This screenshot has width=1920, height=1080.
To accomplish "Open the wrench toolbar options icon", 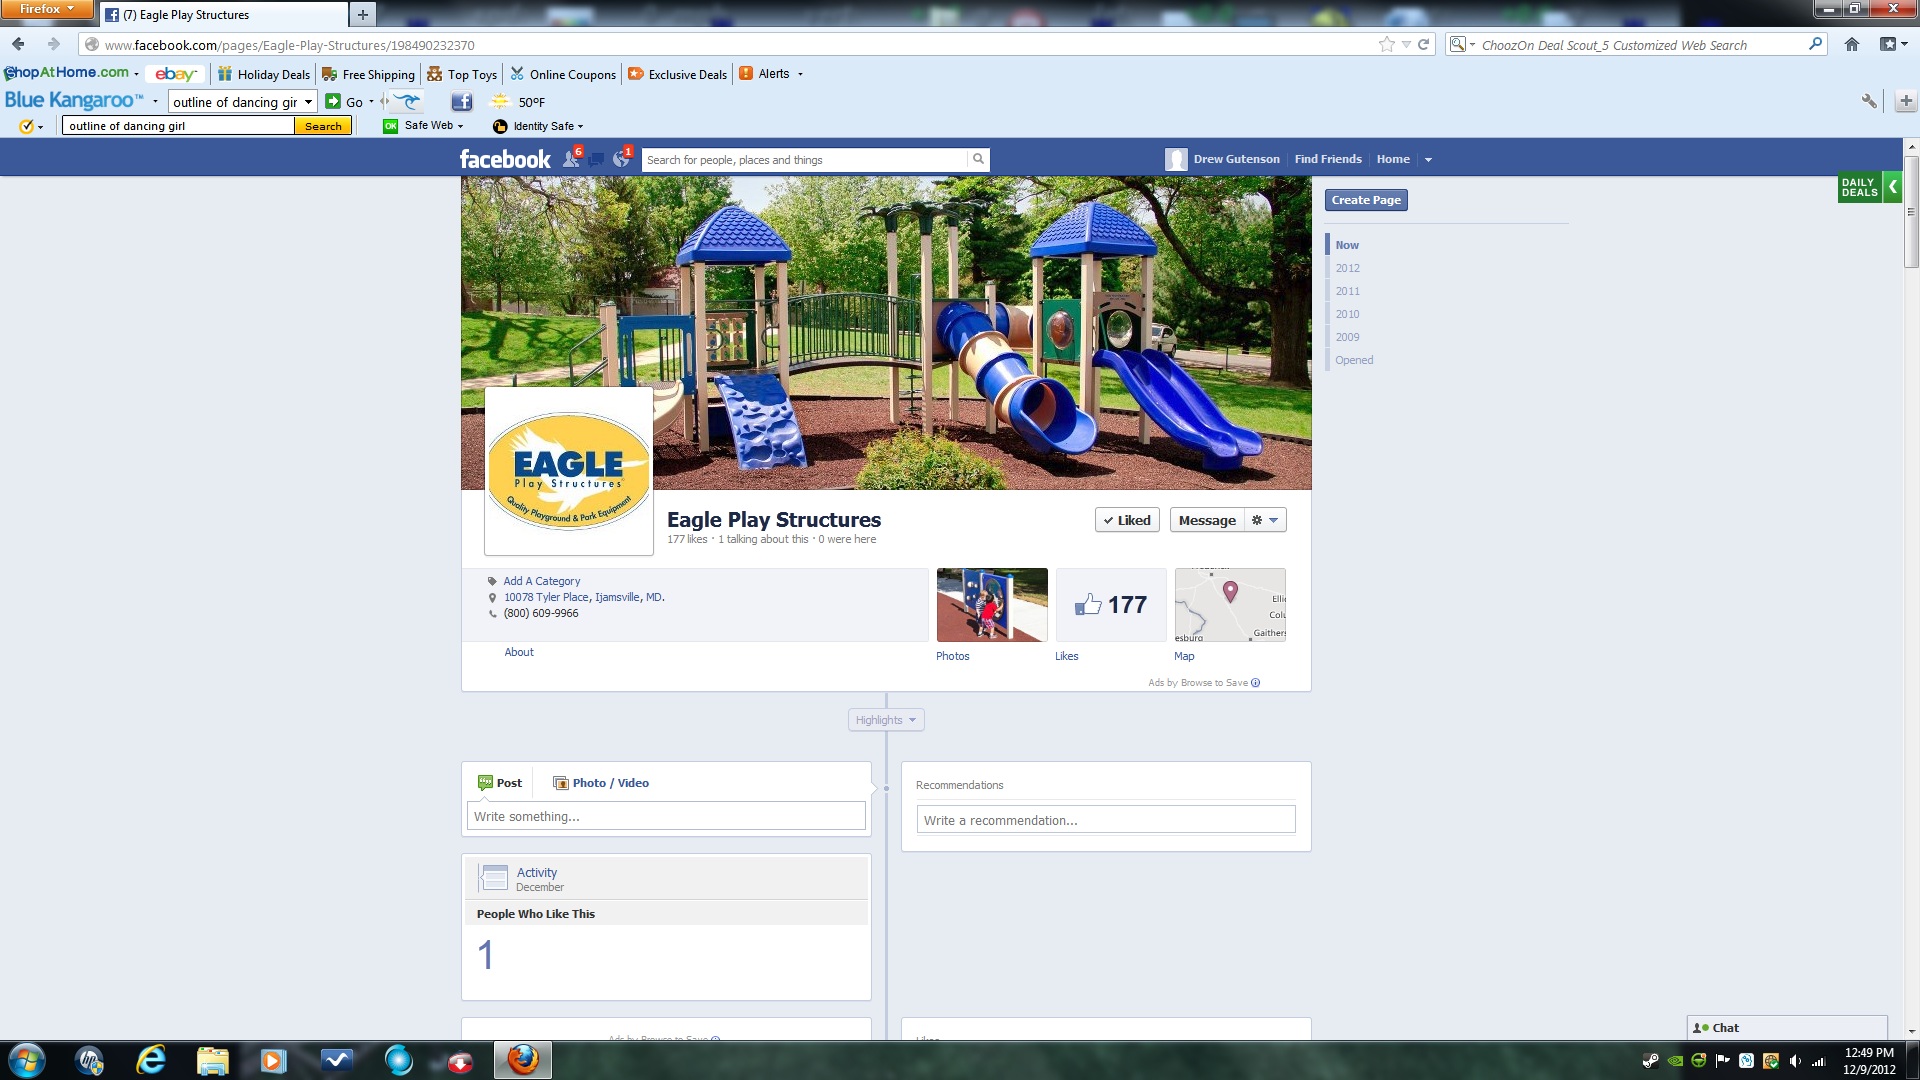I will (x=1868, y=101).
